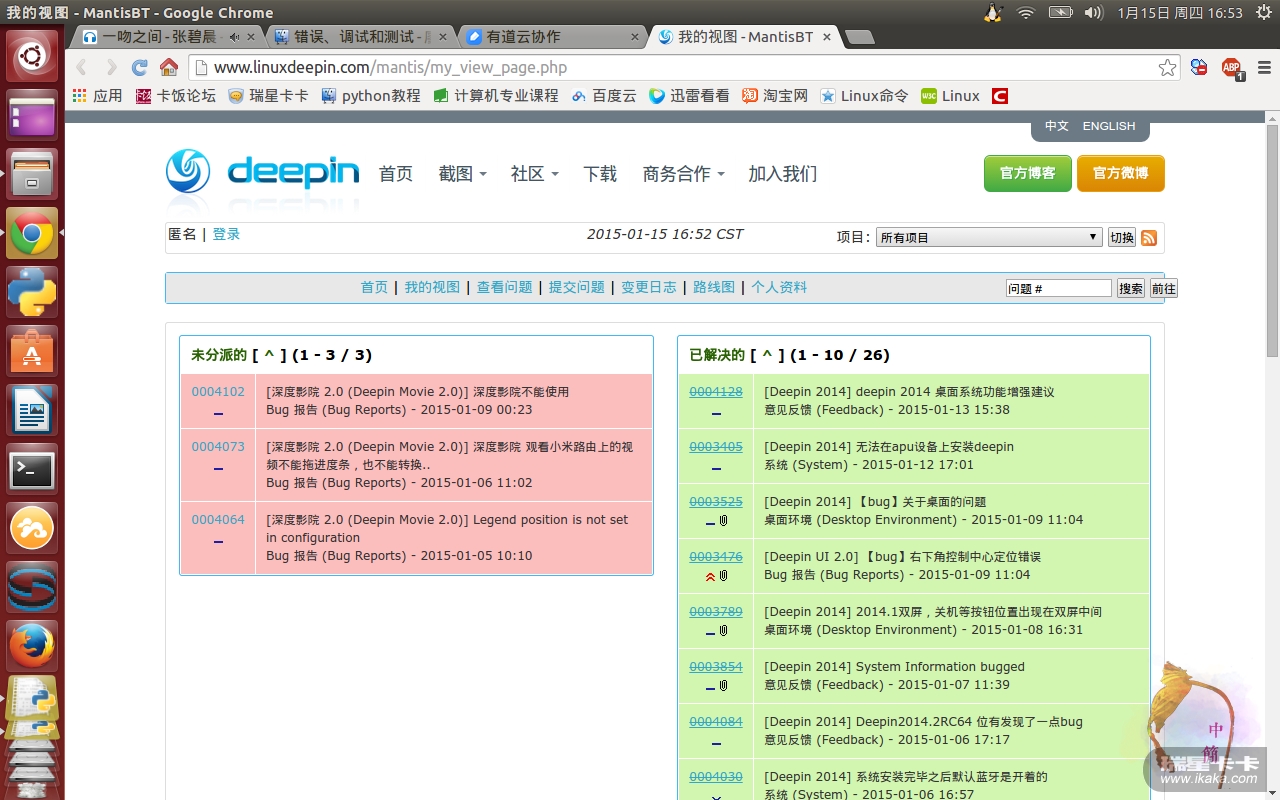Viewport: 1280px width, 800px height.
Task: Open the python教程 bookmark
Action: coord(371,96)
